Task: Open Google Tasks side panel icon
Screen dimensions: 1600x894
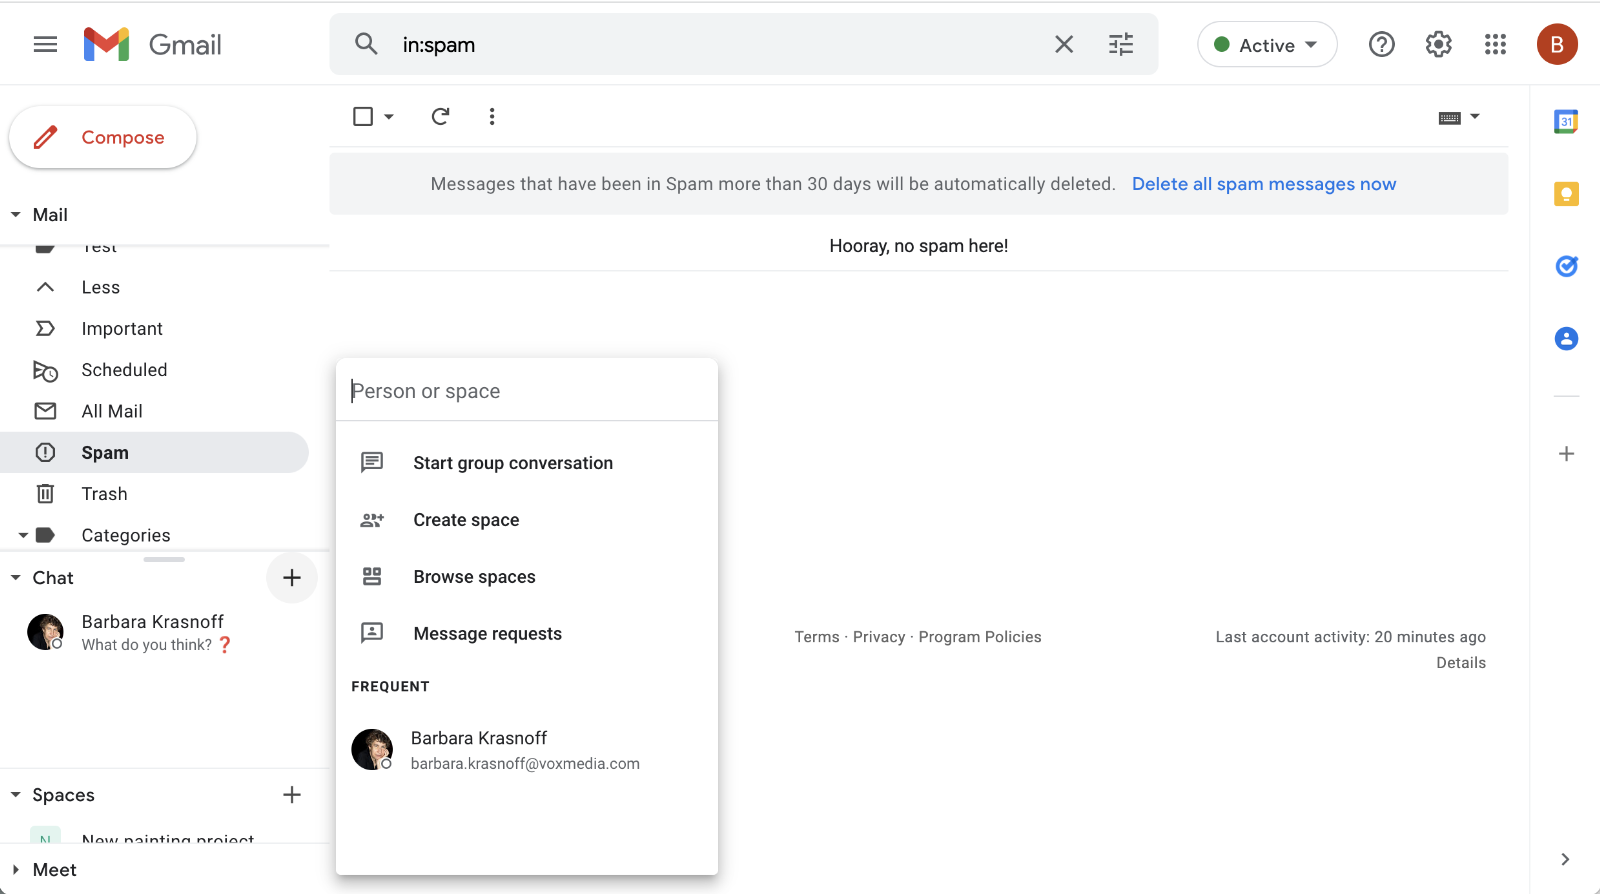Action: [1566, 266]
